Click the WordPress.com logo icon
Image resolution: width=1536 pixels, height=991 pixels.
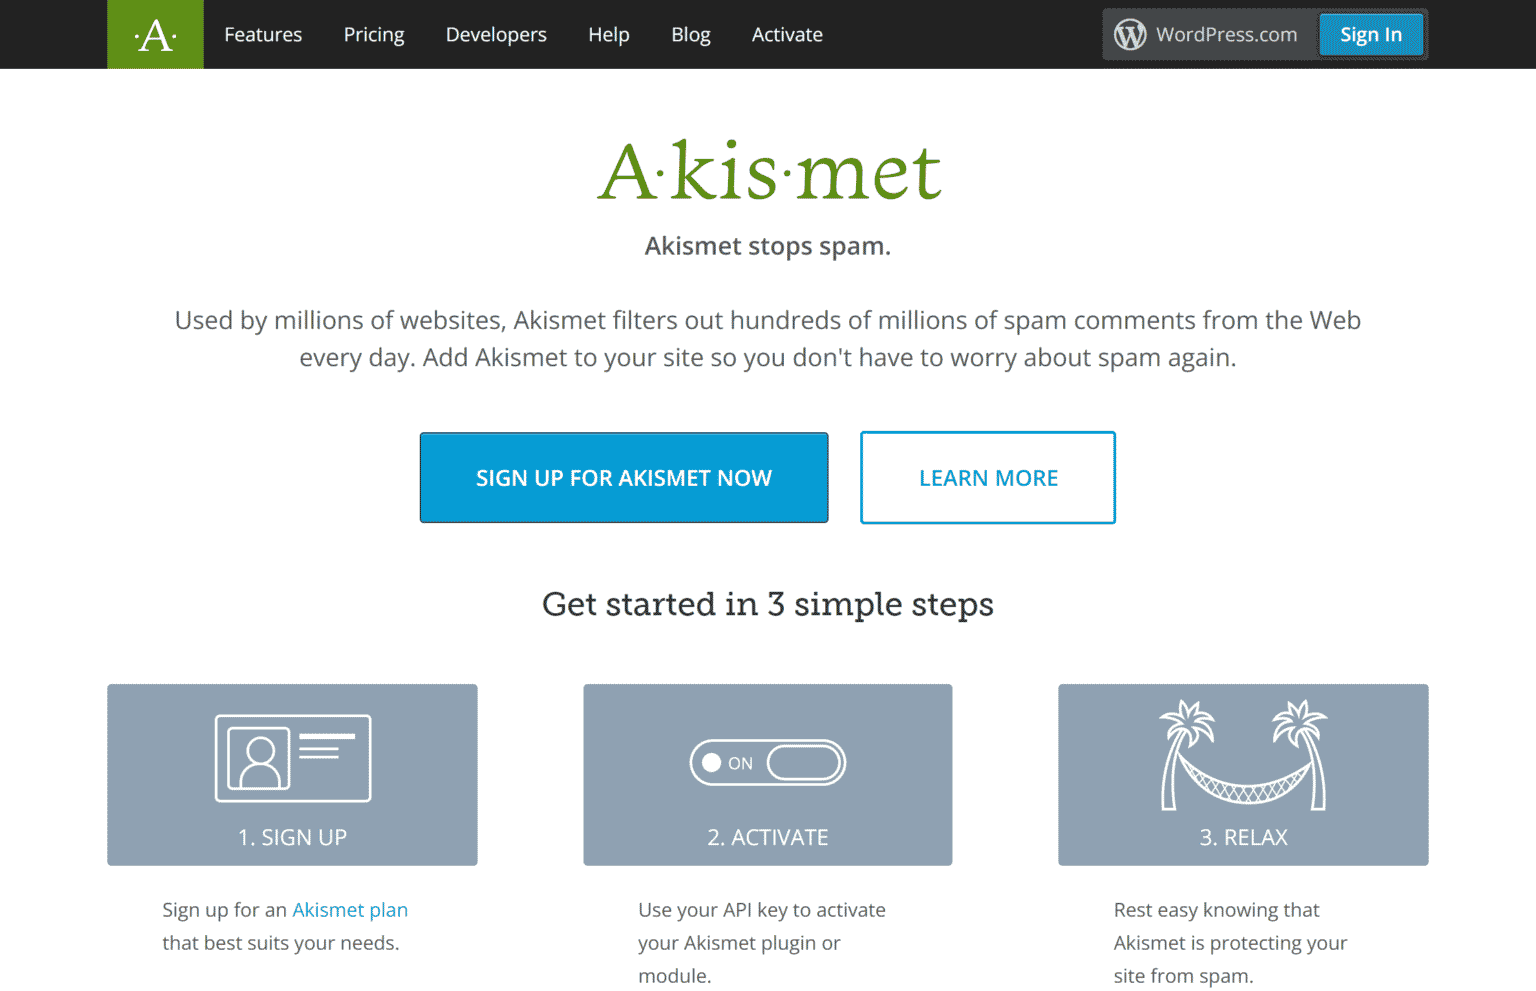coord(1130,33)
